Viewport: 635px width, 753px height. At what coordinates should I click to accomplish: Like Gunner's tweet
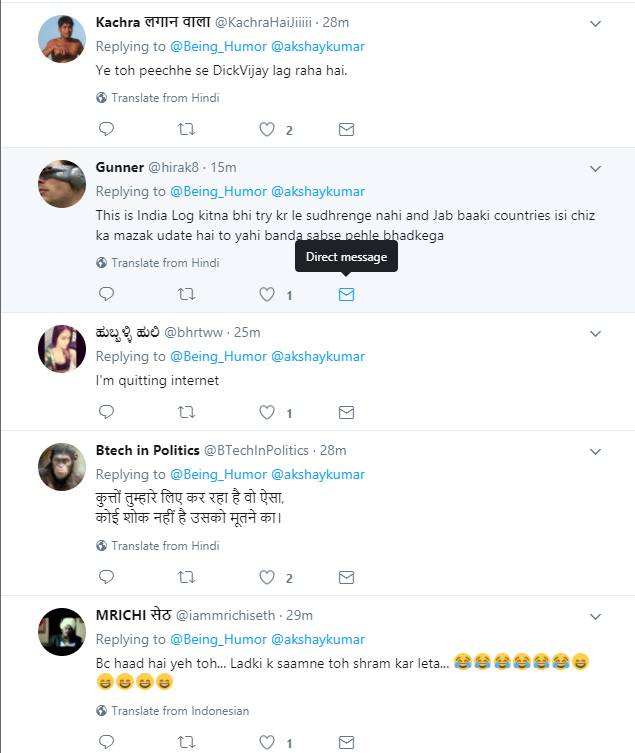[267, 294]
